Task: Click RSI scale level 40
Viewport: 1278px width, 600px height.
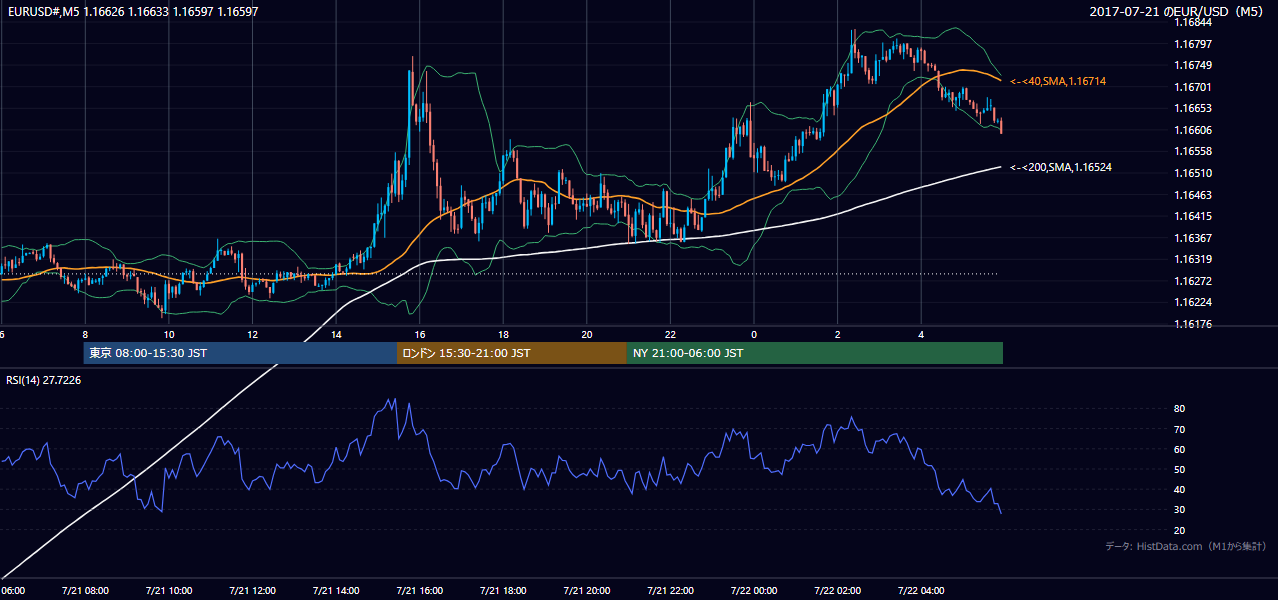Action: [x=1179, y=489]
